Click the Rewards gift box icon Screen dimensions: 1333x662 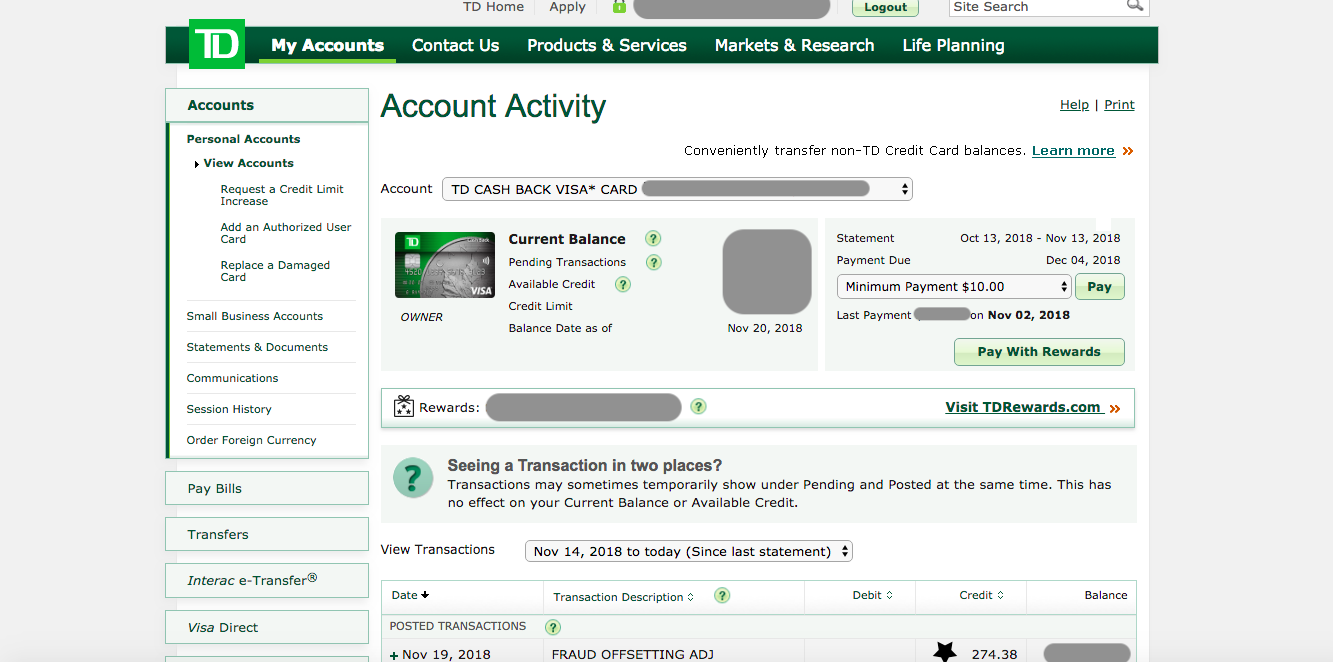tap(403, 407)
